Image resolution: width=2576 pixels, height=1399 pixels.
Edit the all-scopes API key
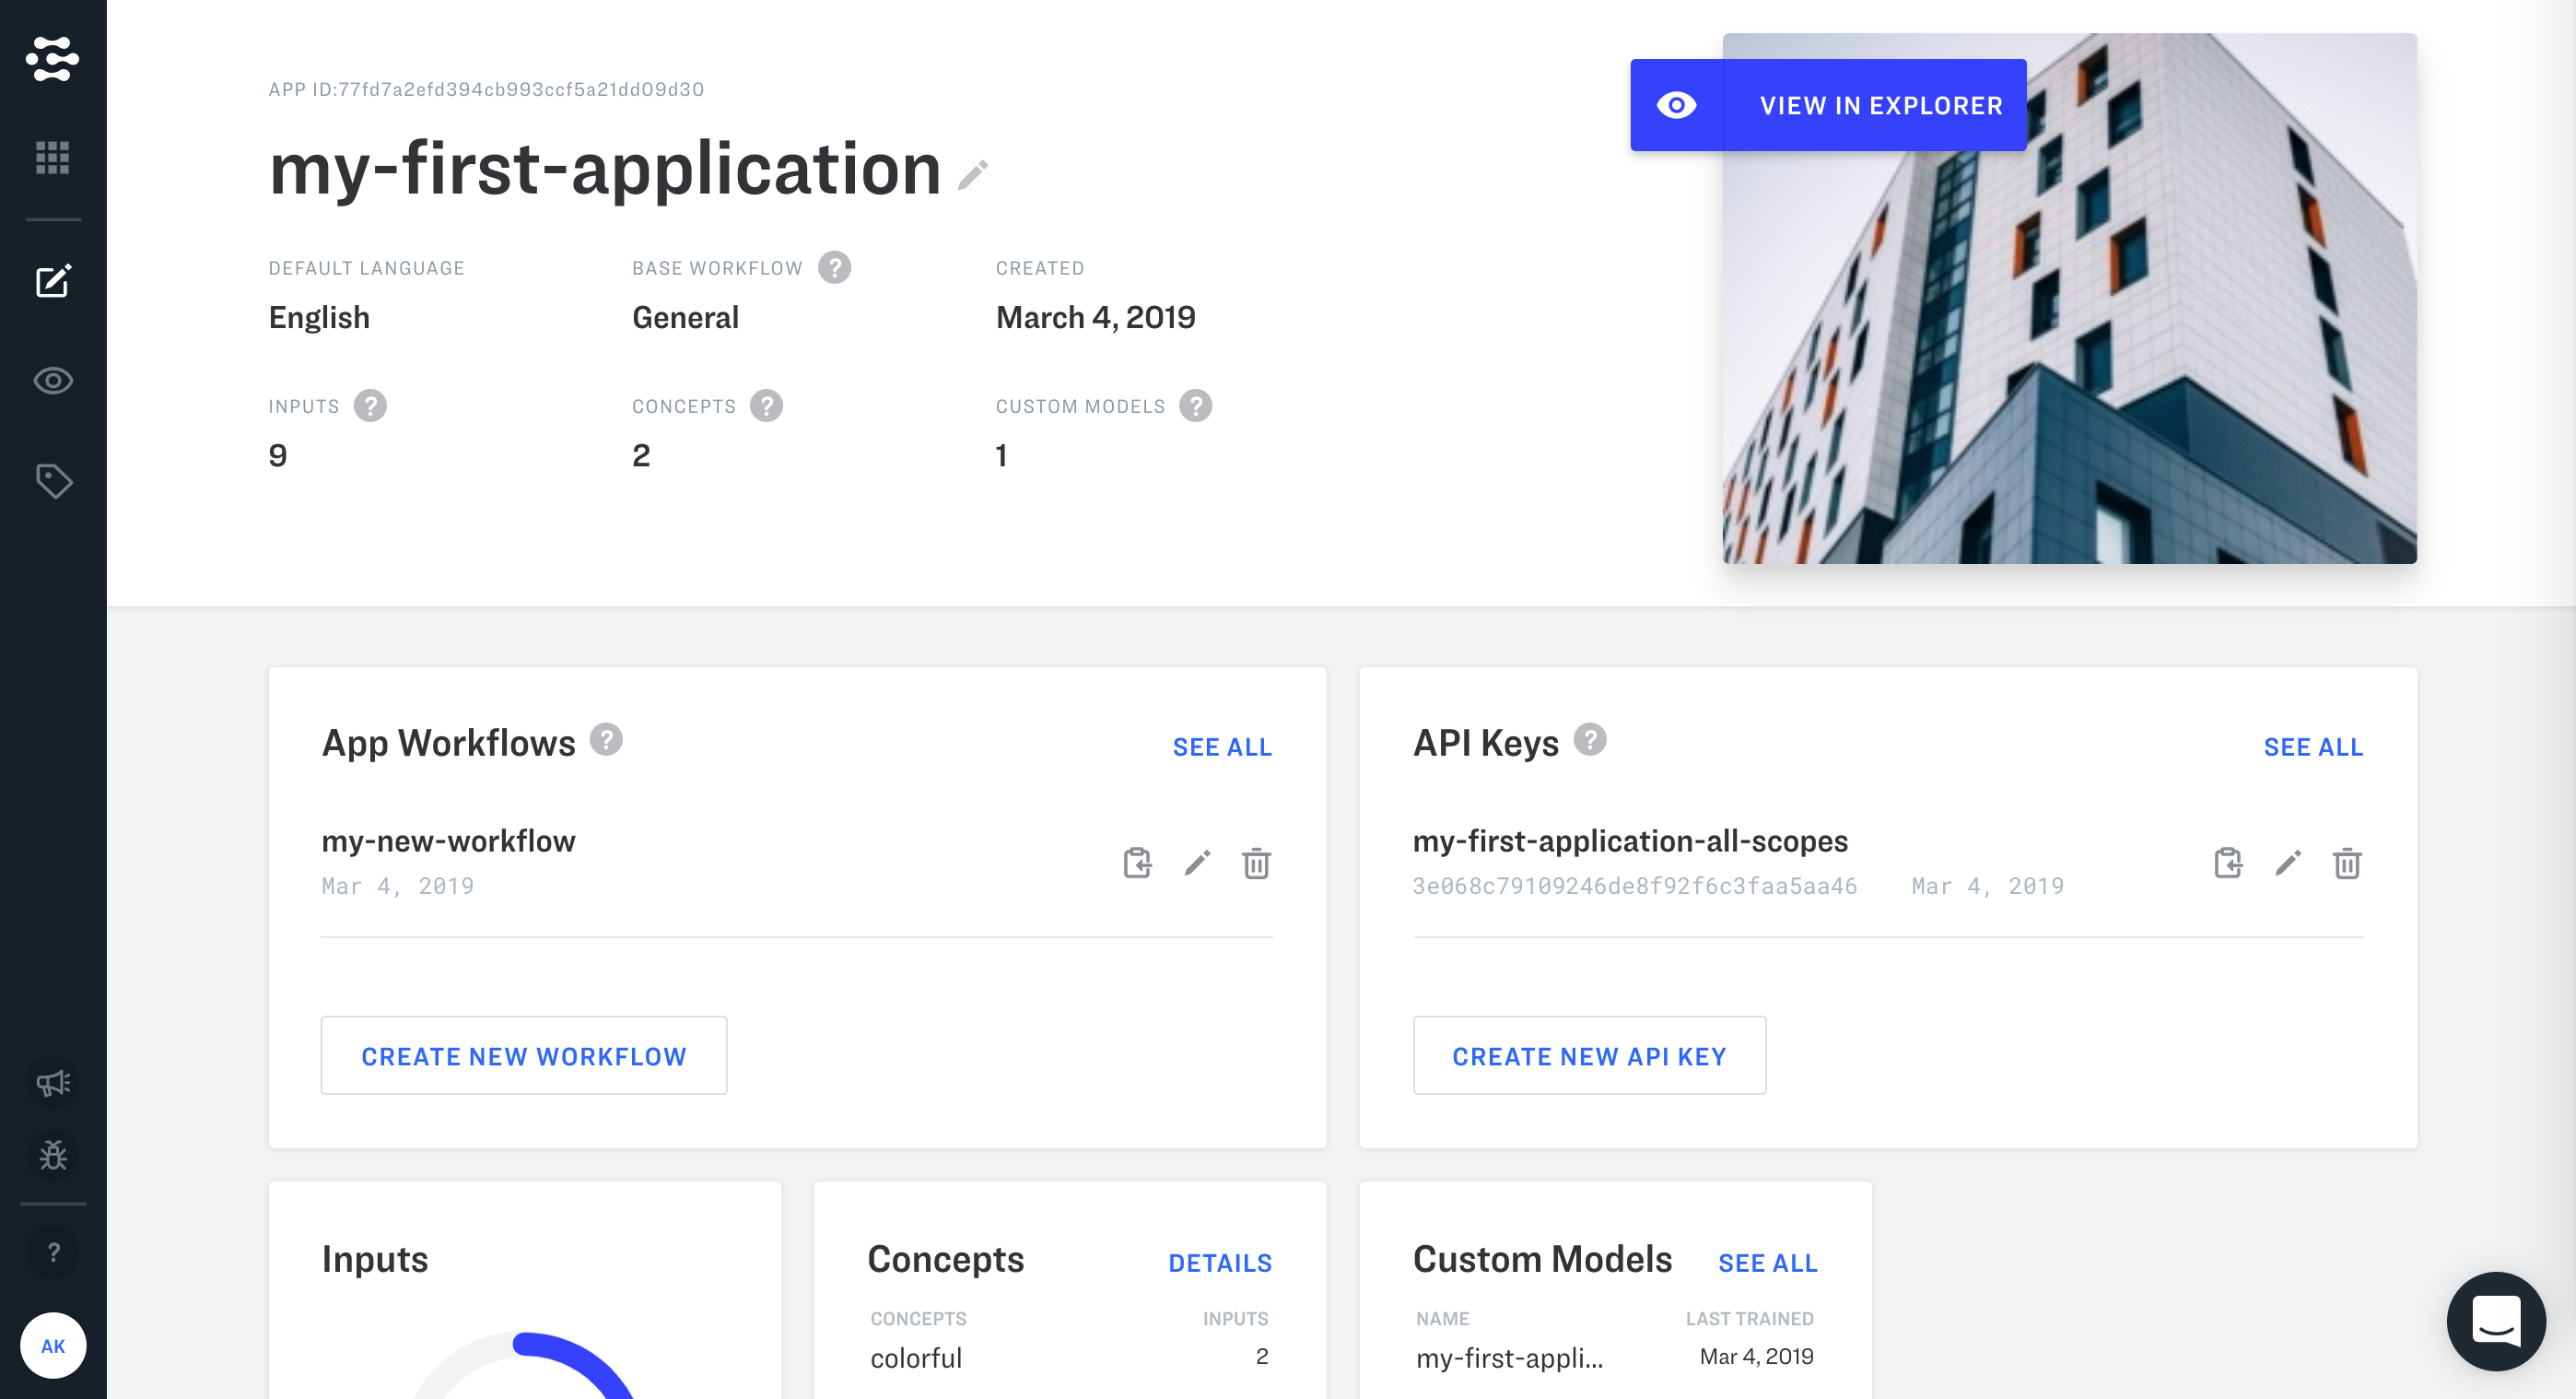[x=2287, y=862]
